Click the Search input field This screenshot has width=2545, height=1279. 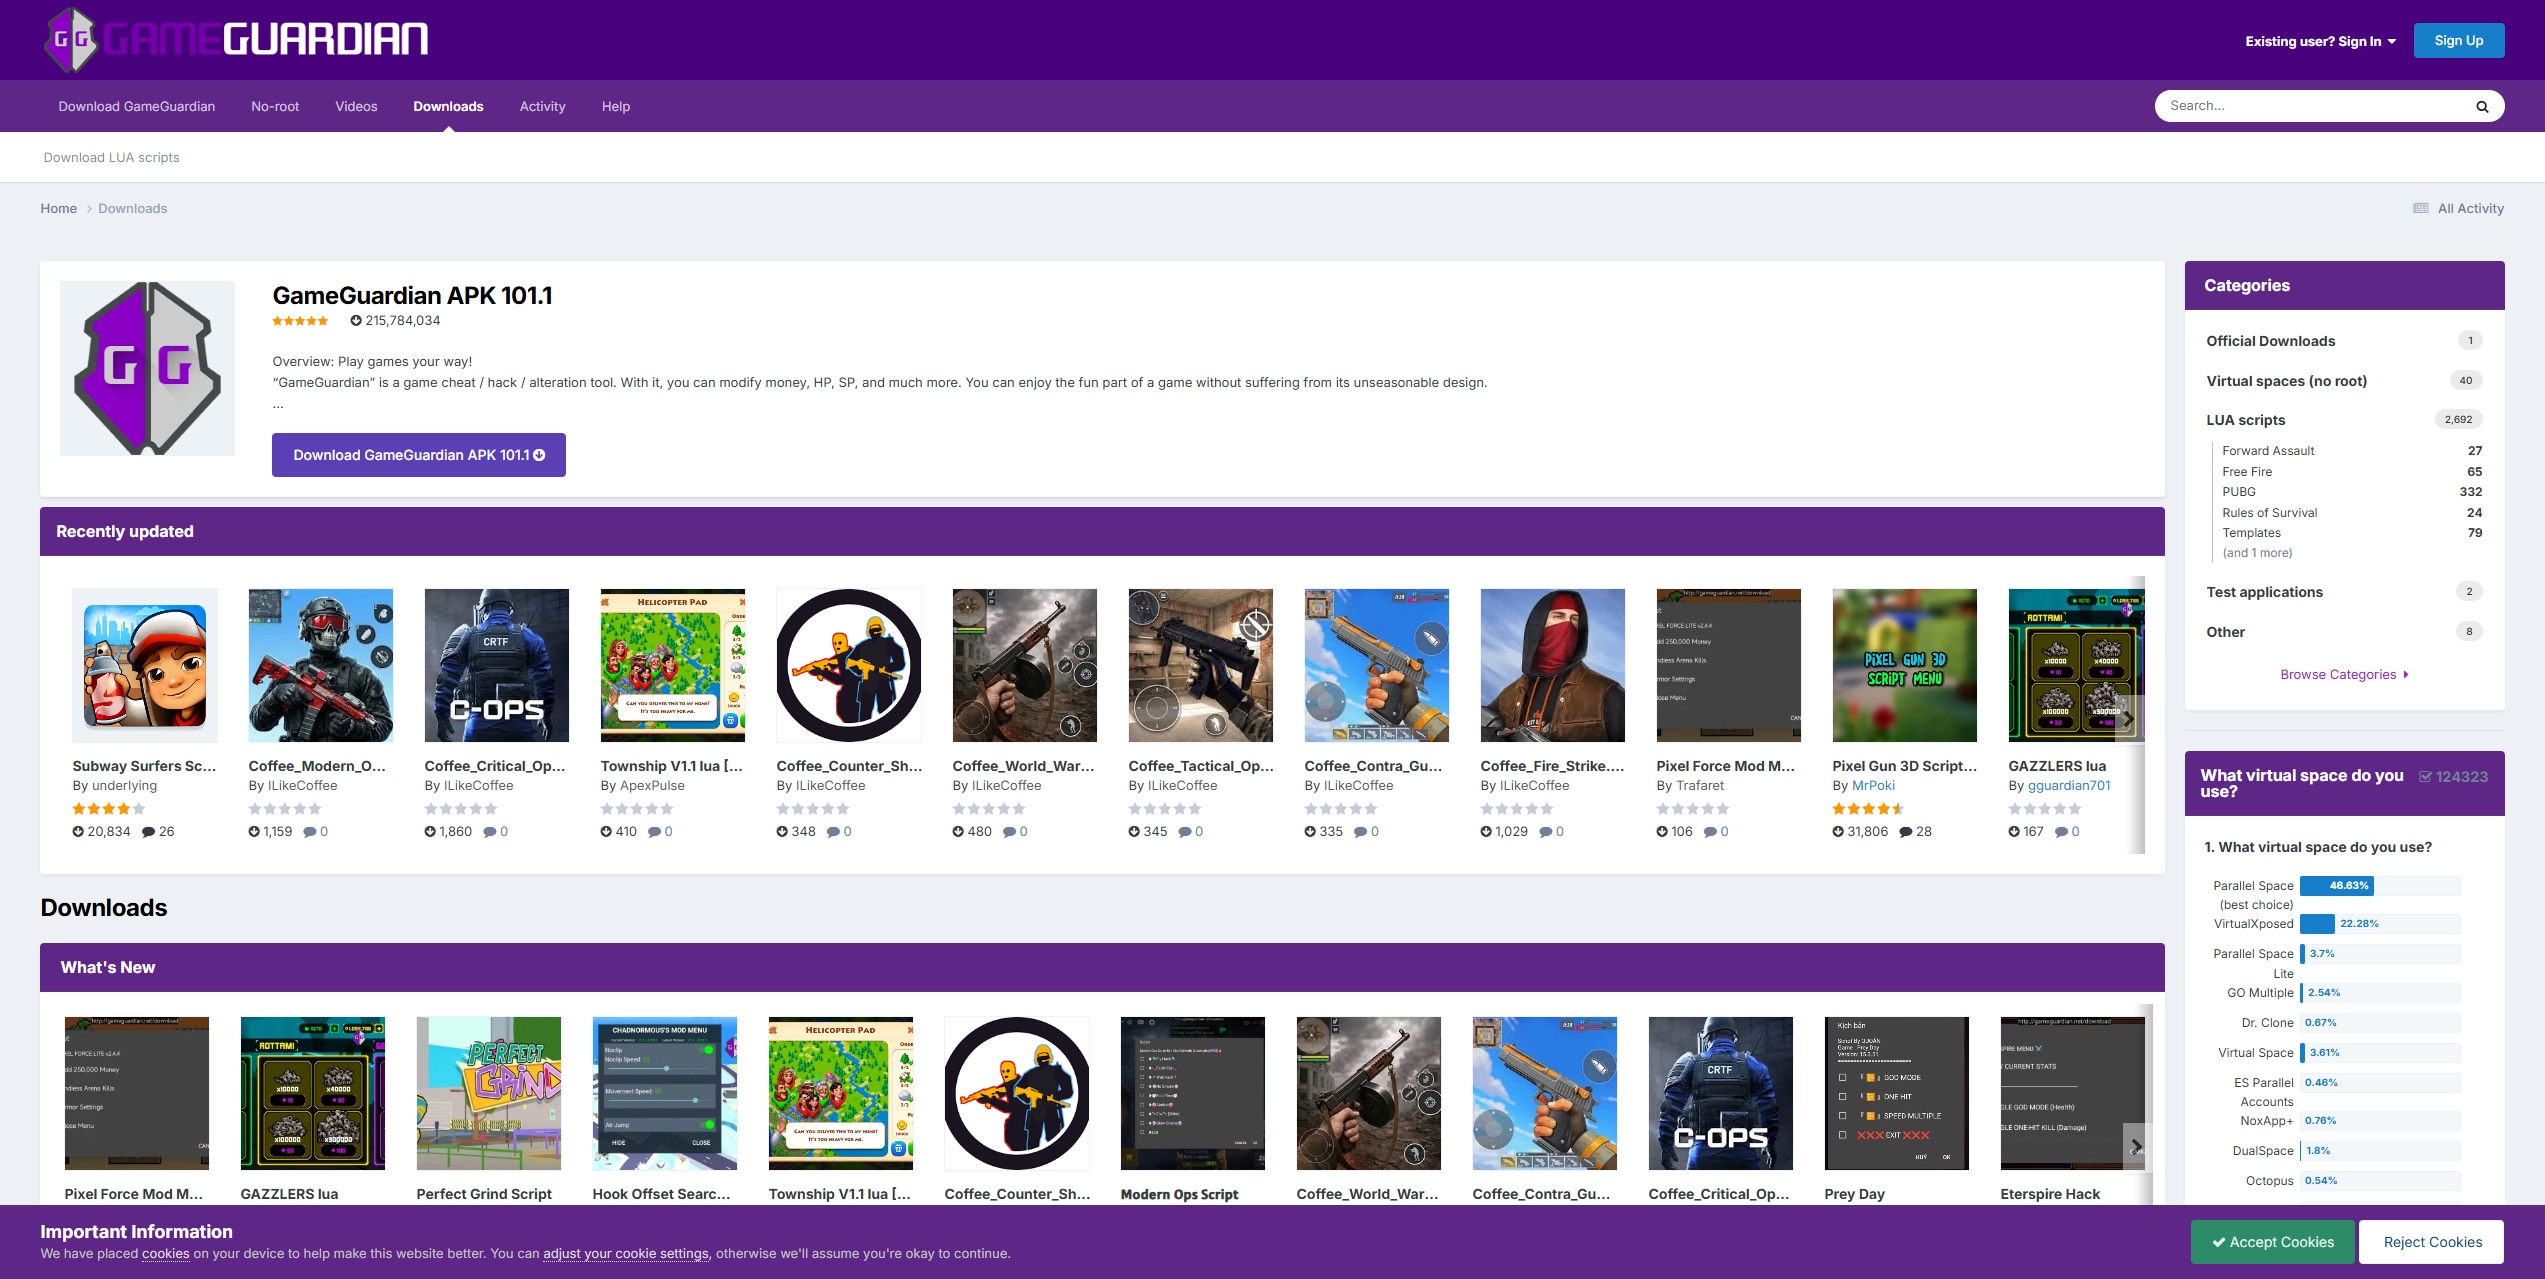click(2315, 106)
